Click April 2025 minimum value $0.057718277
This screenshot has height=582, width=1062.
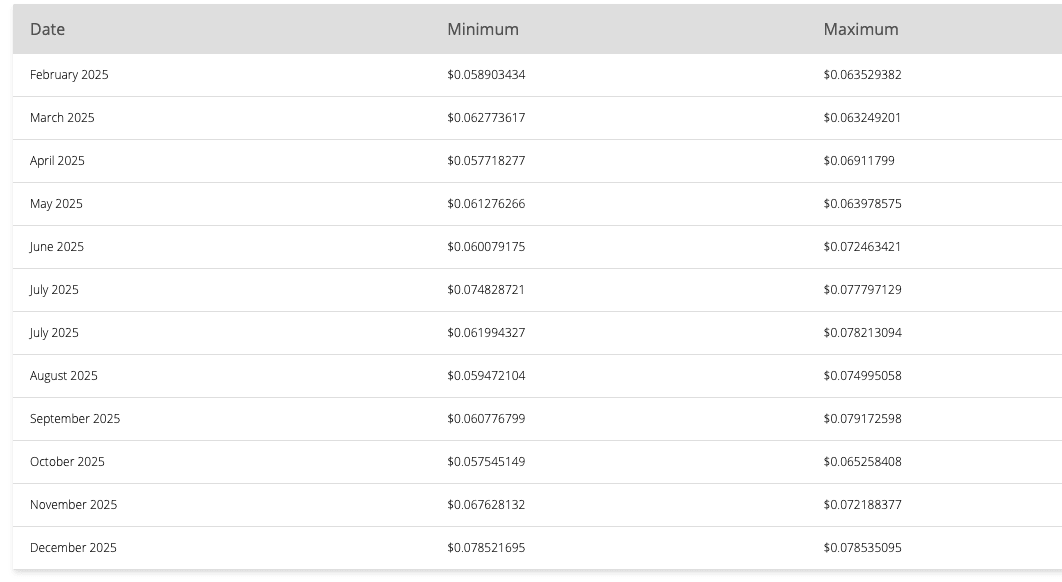tap(486, 161)
